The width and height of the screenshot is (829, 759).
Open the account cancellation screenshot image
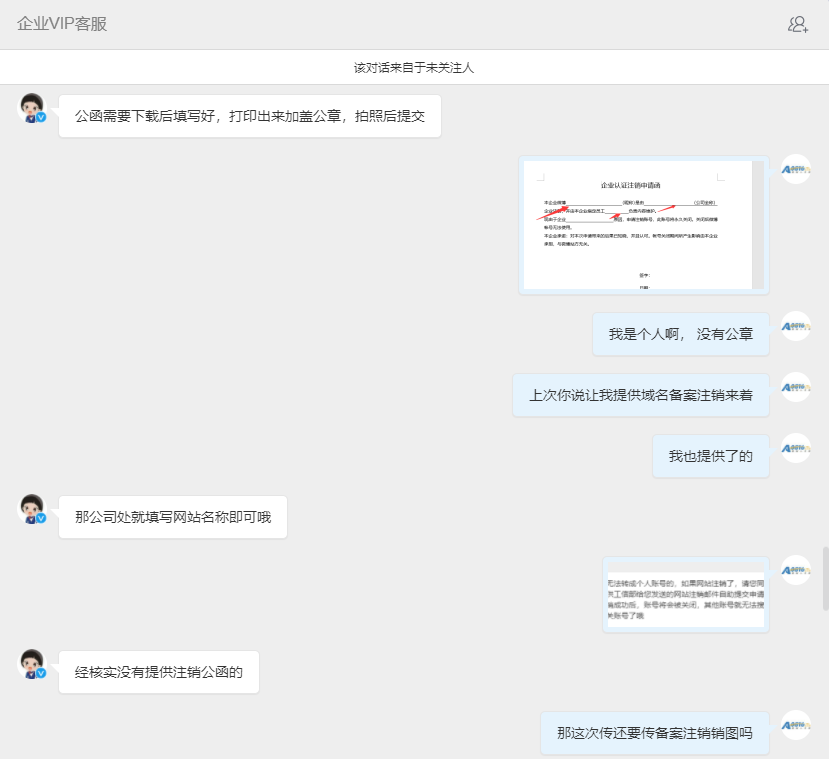(x=686, y=595)
